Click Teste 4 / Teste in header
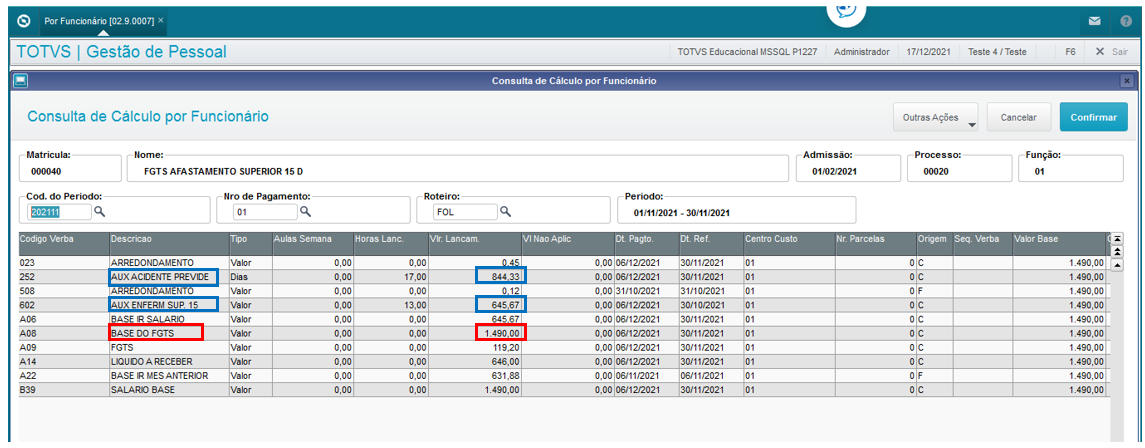1145x448 pixels. [x=997, y=52]
